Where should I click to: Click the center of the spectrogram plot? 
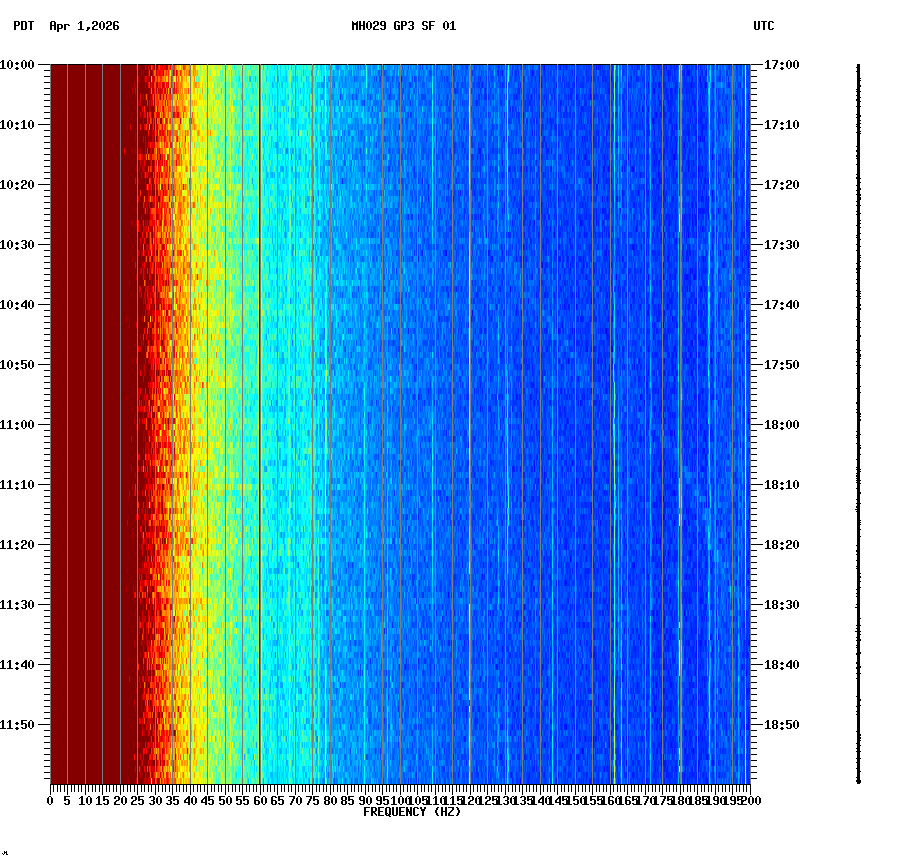click(x=398, y=424)
